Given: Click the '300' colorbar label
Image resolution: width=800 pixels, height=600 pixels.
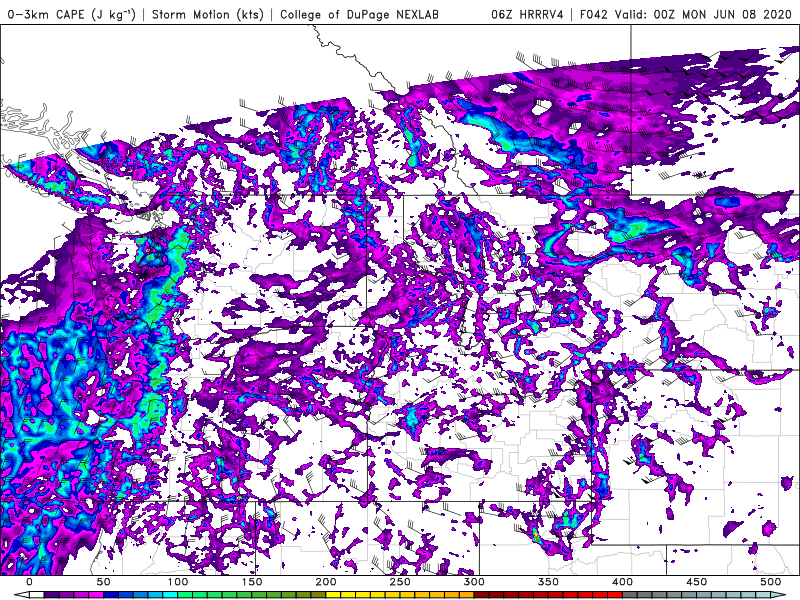Looking at the screenshot, I should [x=474, y=582].
